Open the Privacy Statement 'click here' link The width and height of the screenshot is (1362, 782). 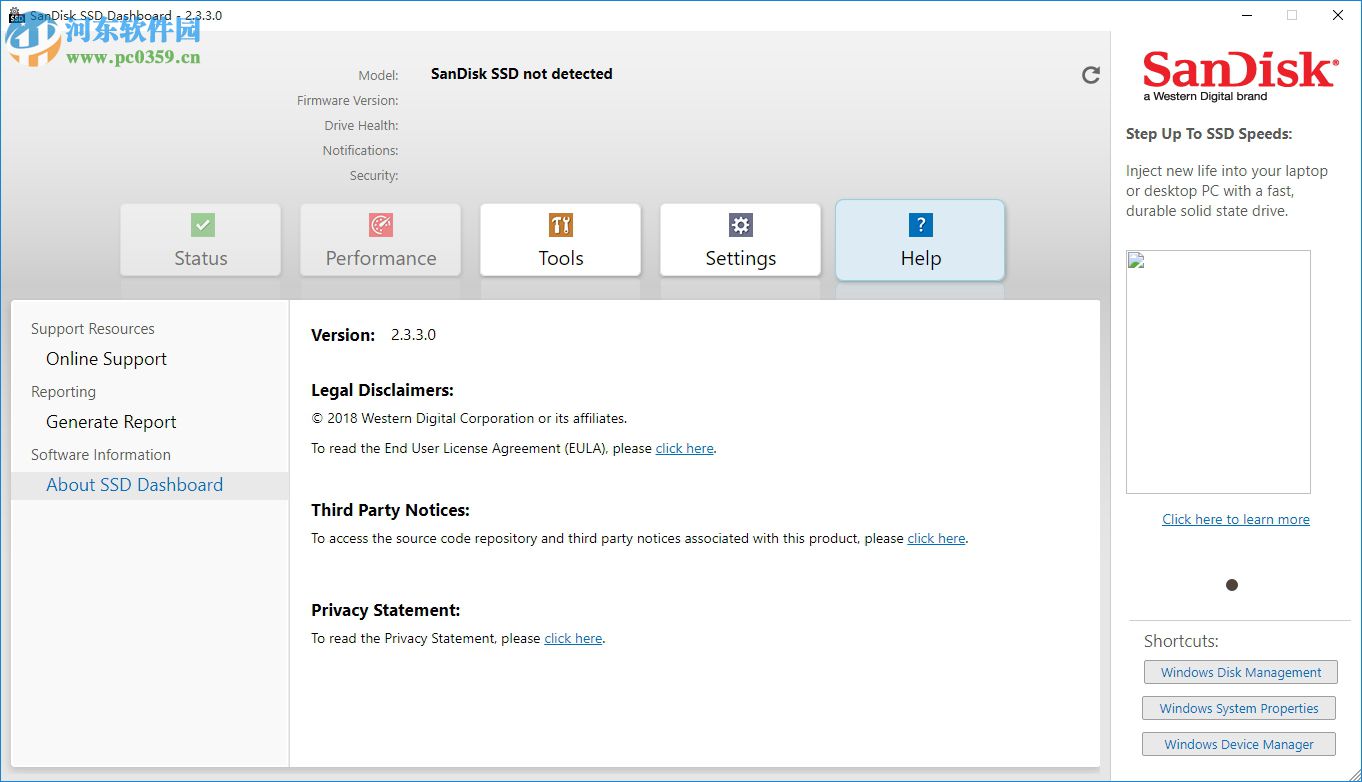[x=573, y=639]
